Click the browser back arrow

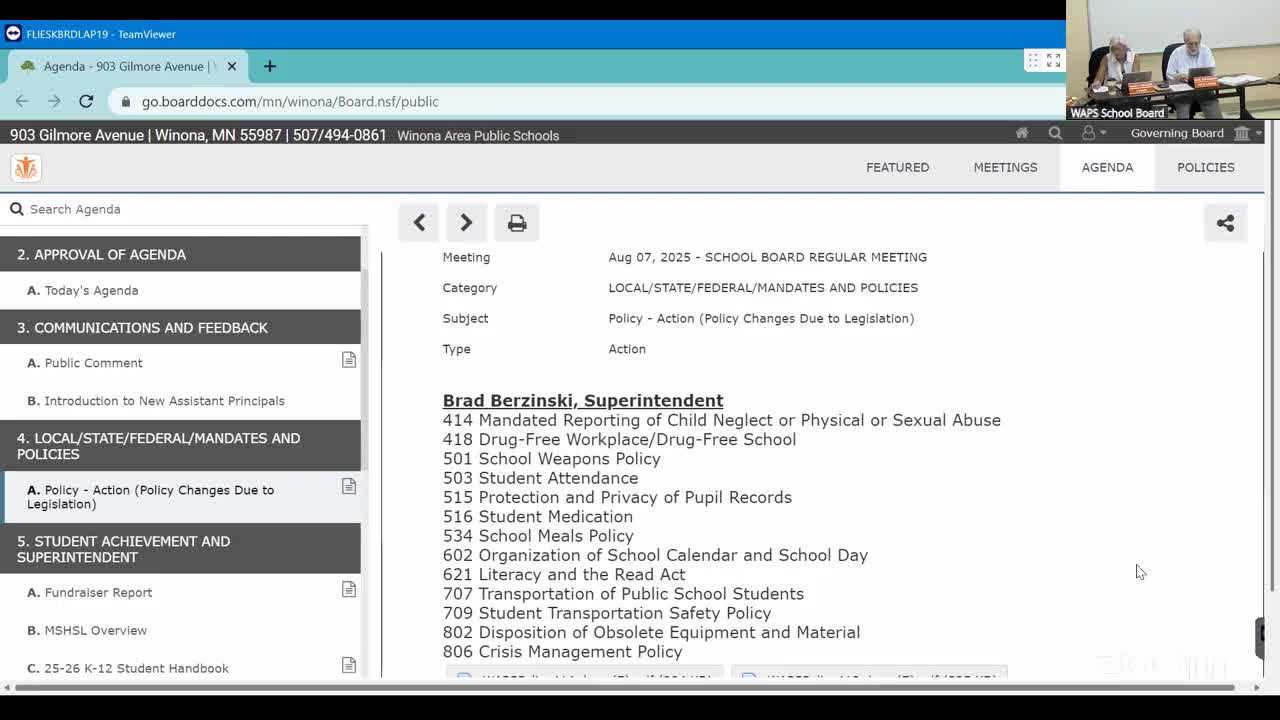22,101
